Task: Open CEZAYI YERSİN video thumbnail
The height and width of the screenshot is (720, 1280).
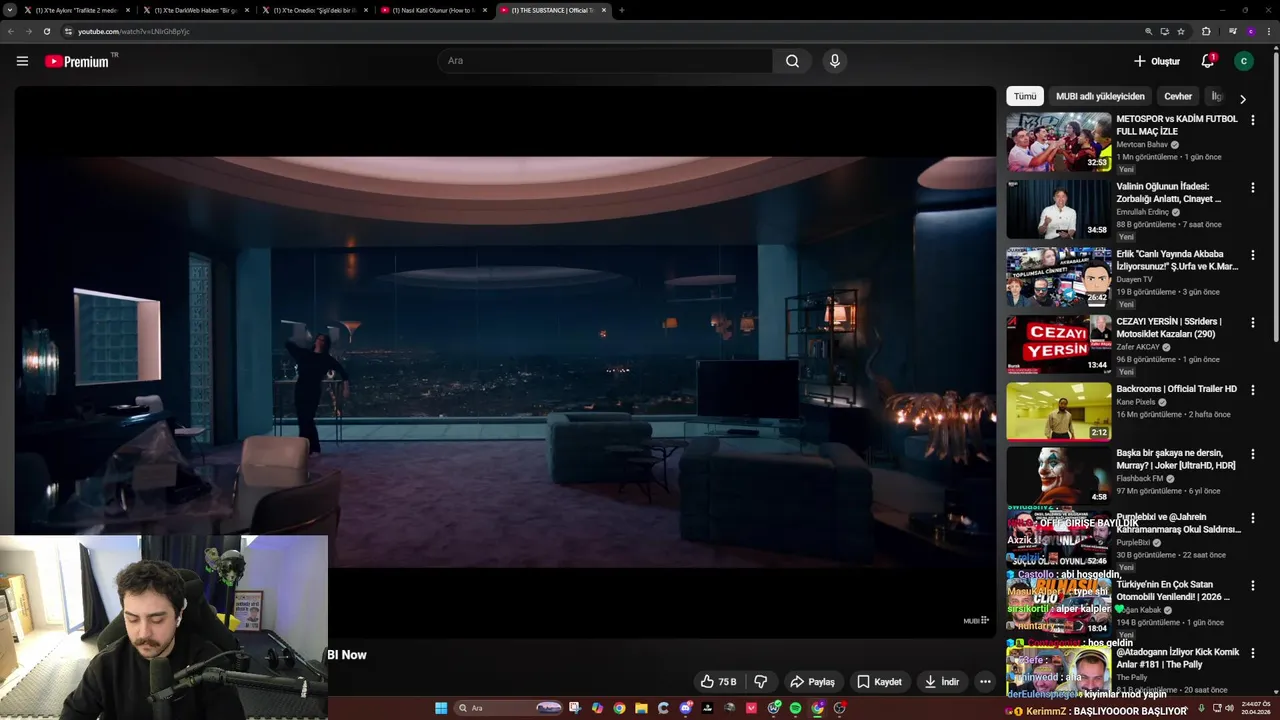Action: [x=1058, y=344]
